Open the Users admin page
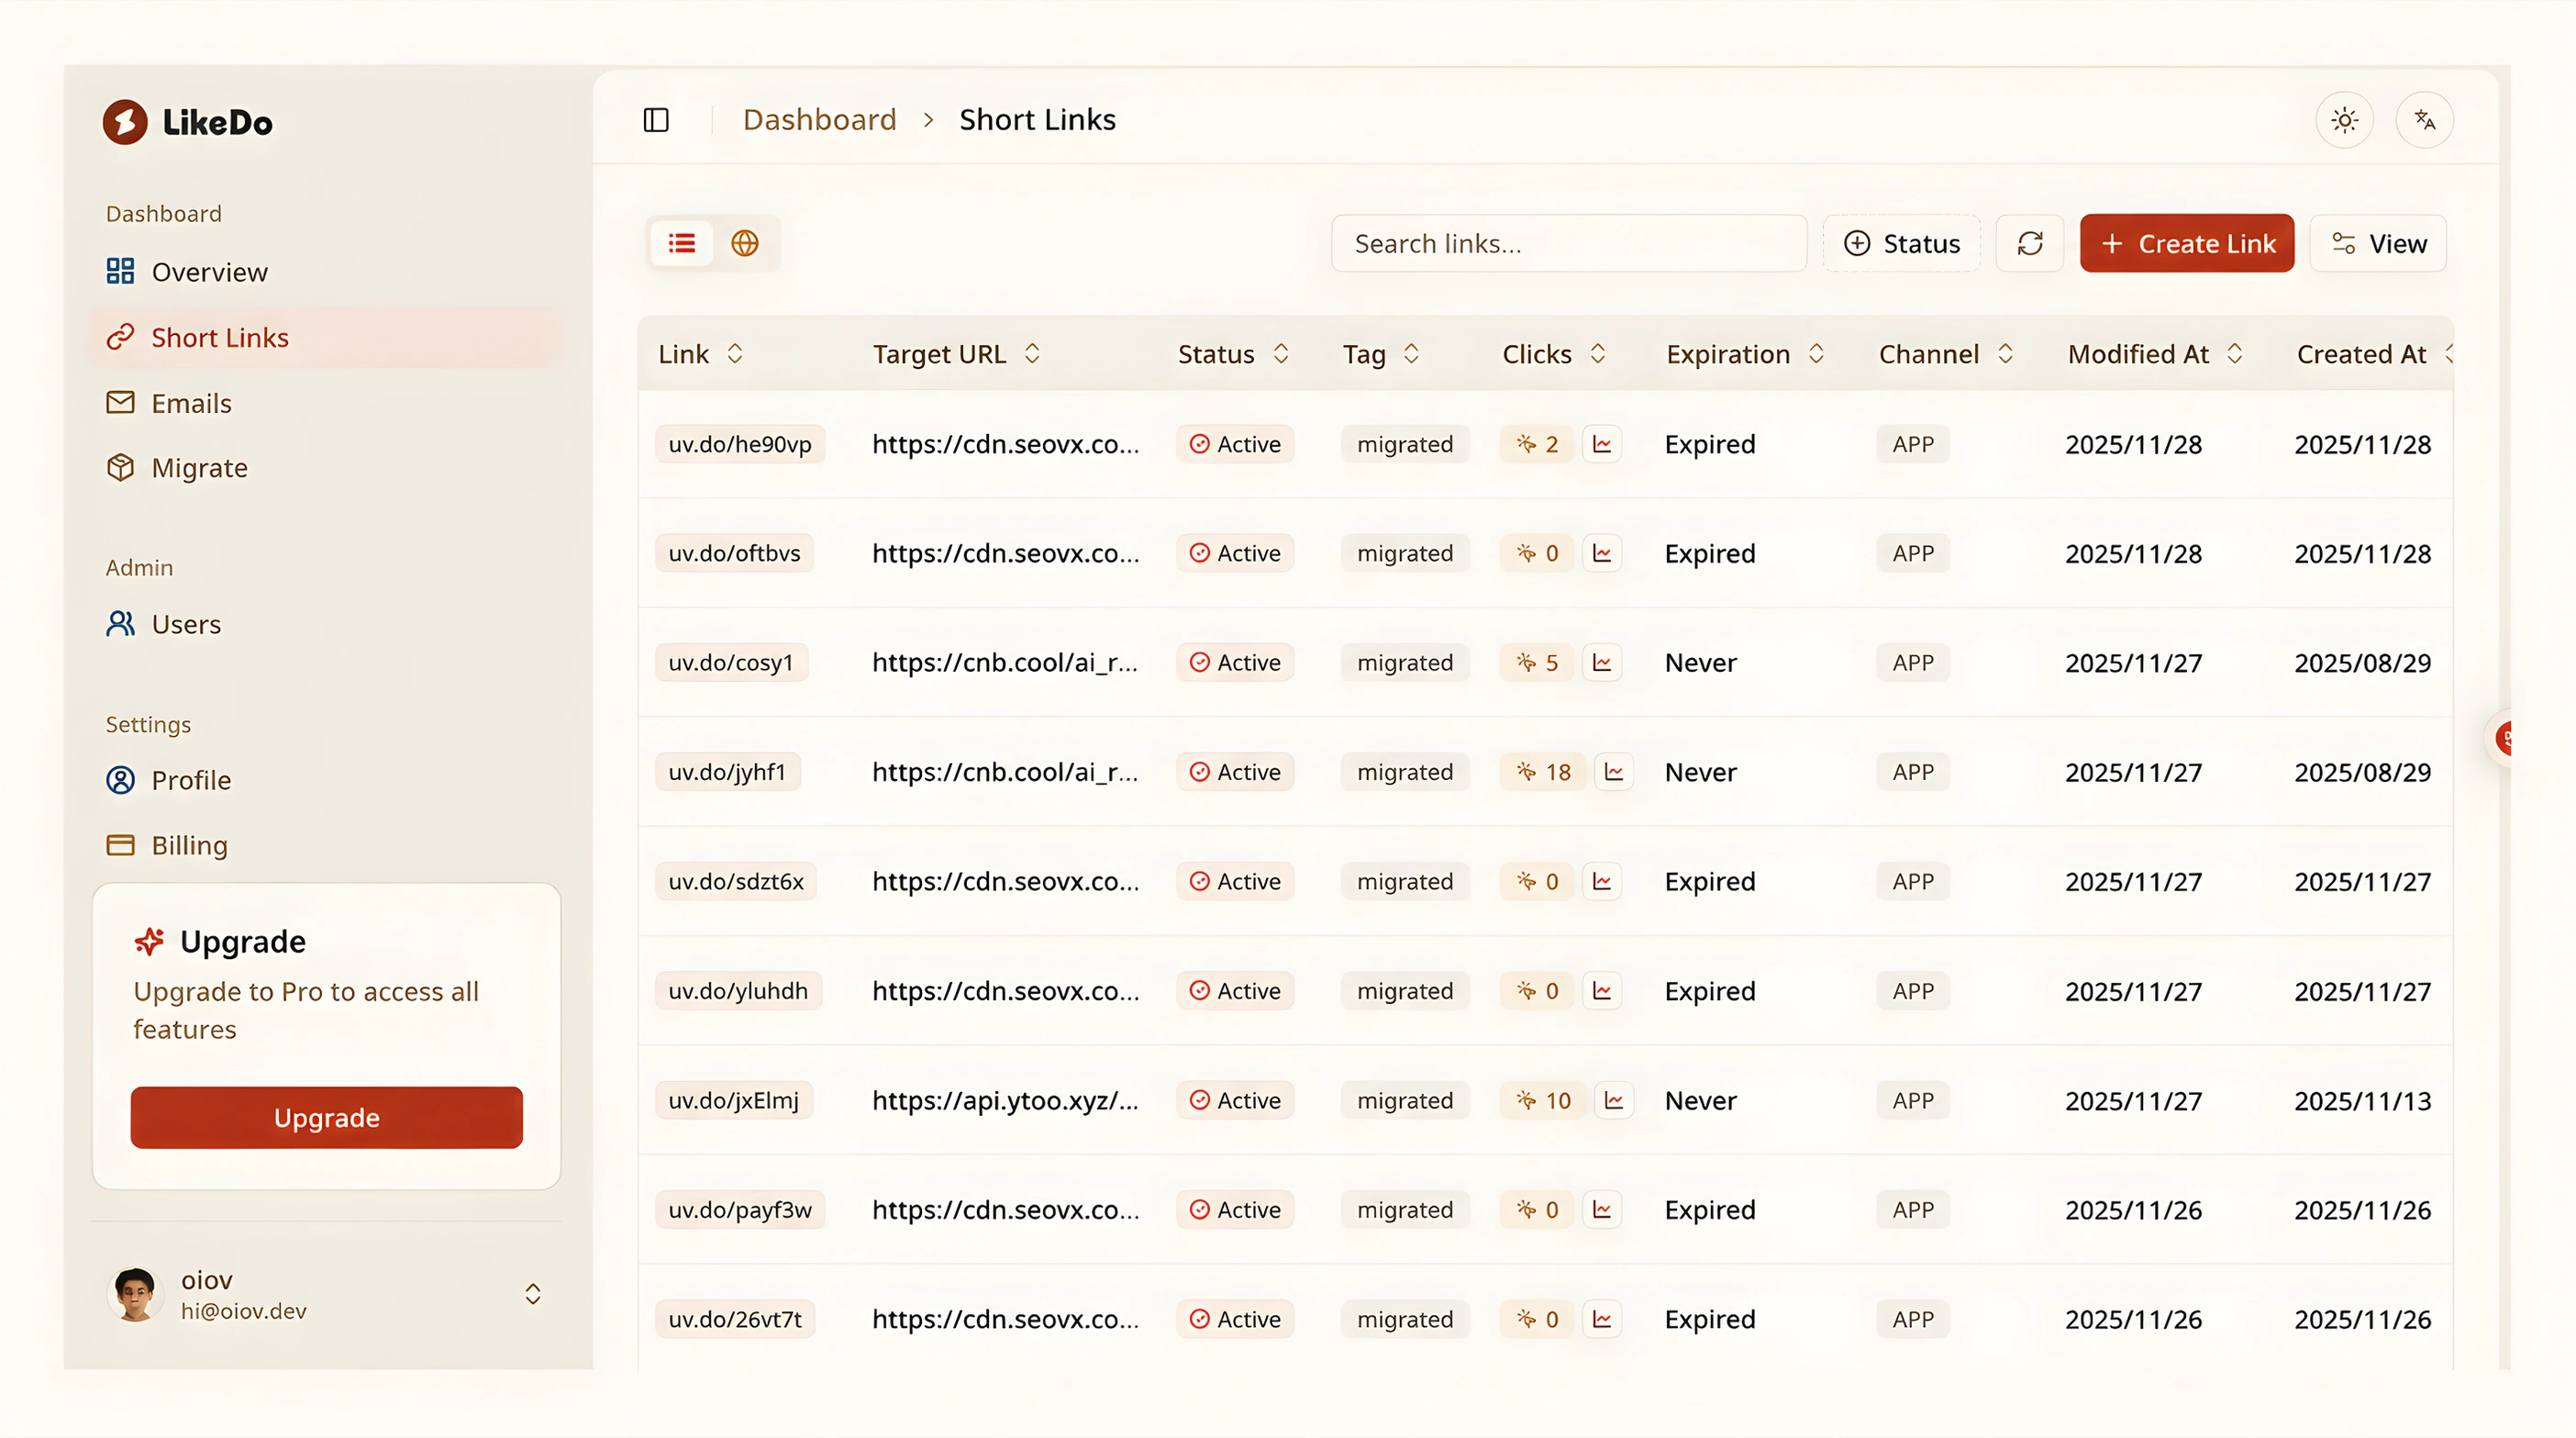Image resolution: width=2576 pixels, height=1438 pixels. click(326, 624)
